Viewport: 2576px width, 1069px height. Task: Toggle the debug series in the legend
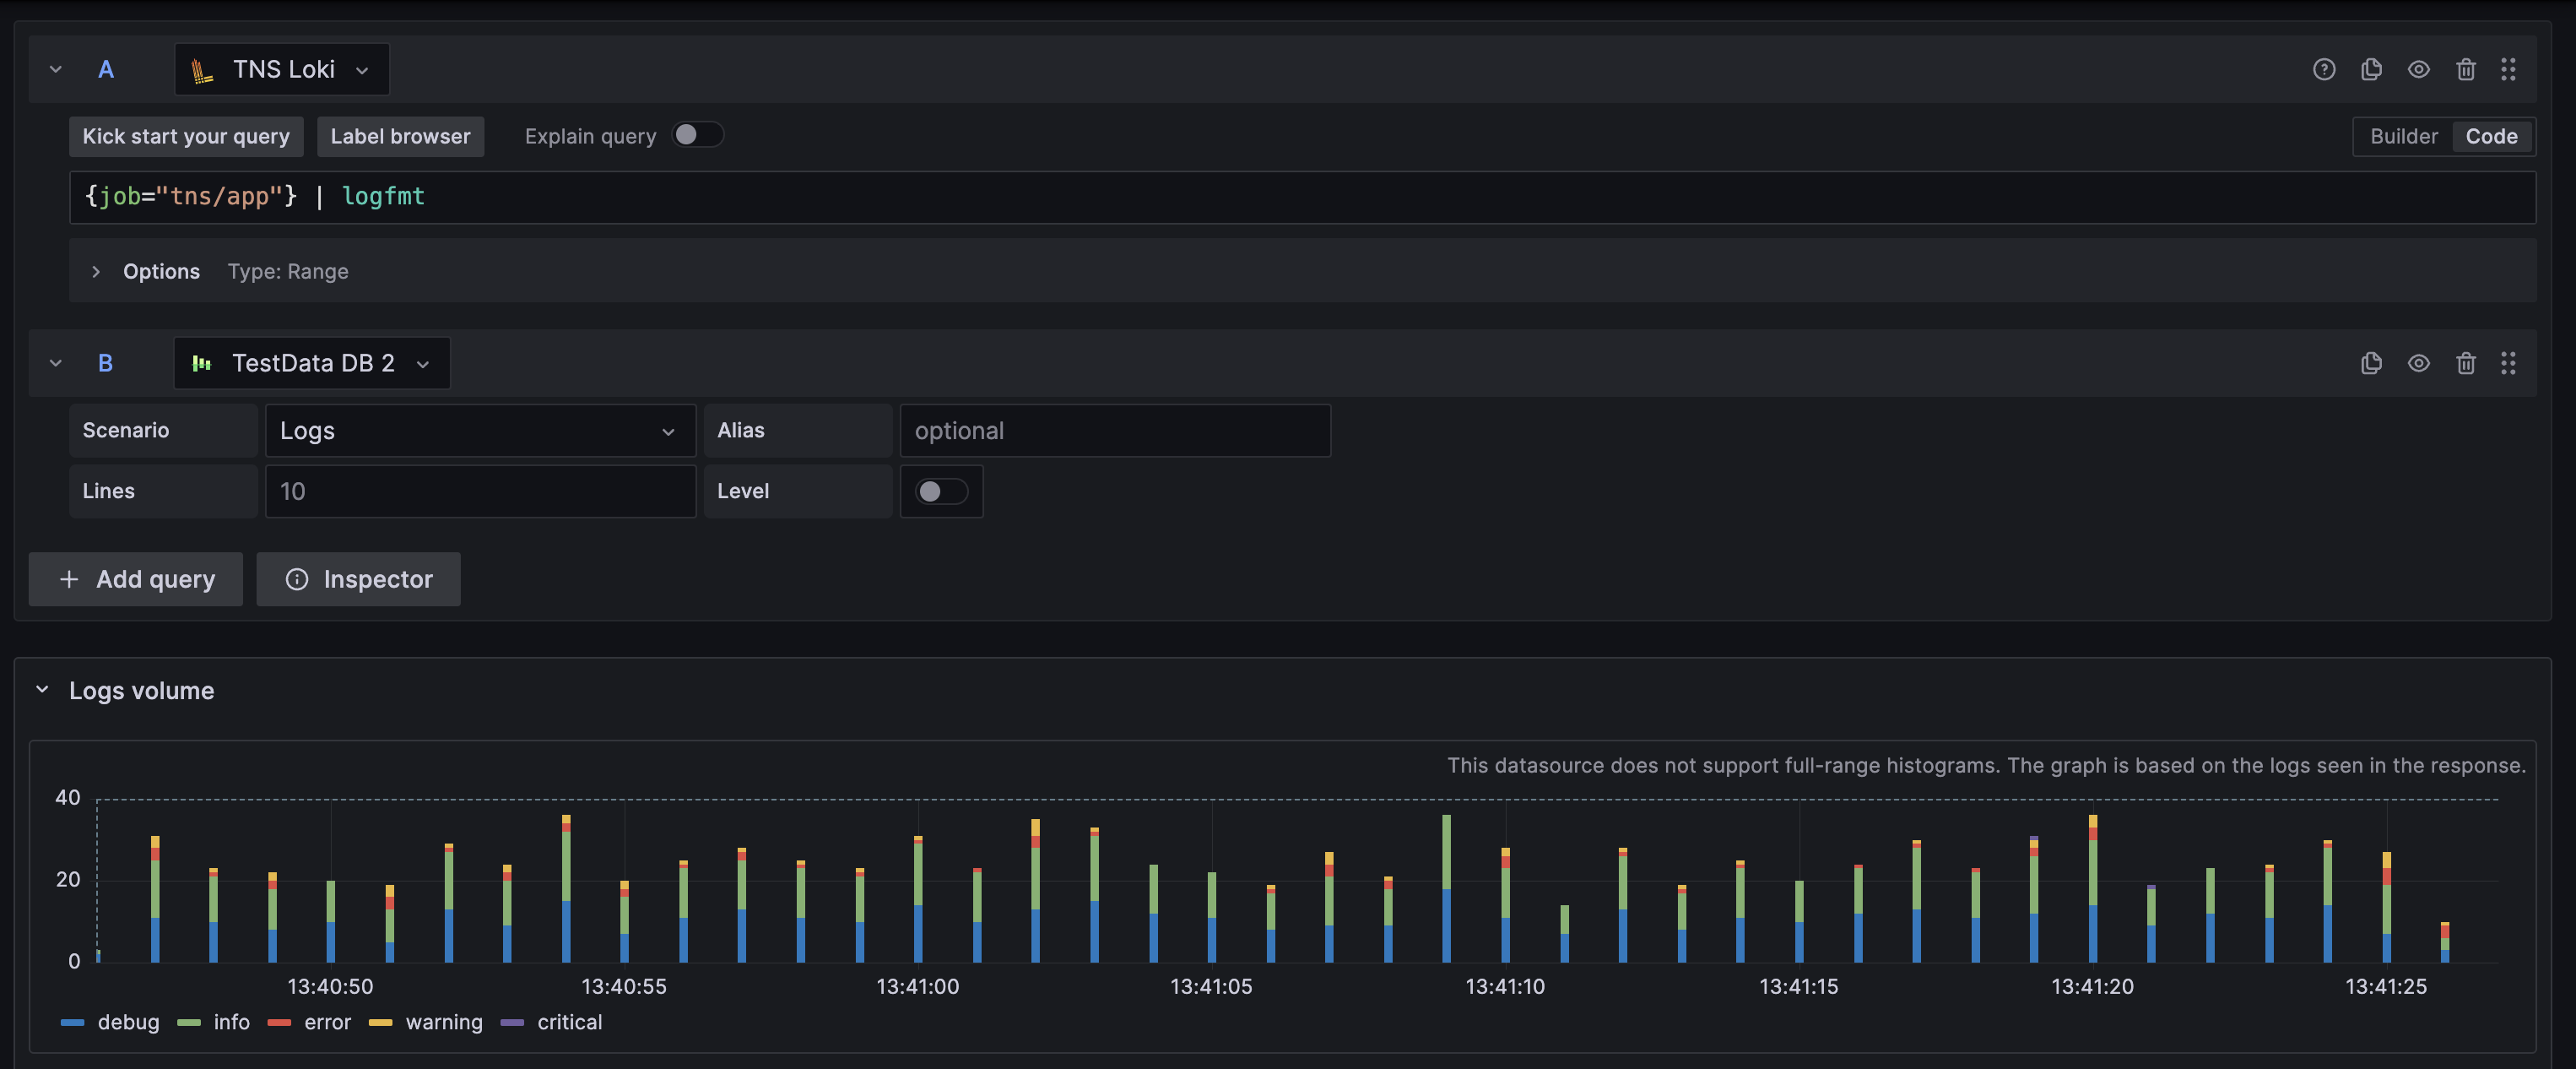coord(128,1022)
